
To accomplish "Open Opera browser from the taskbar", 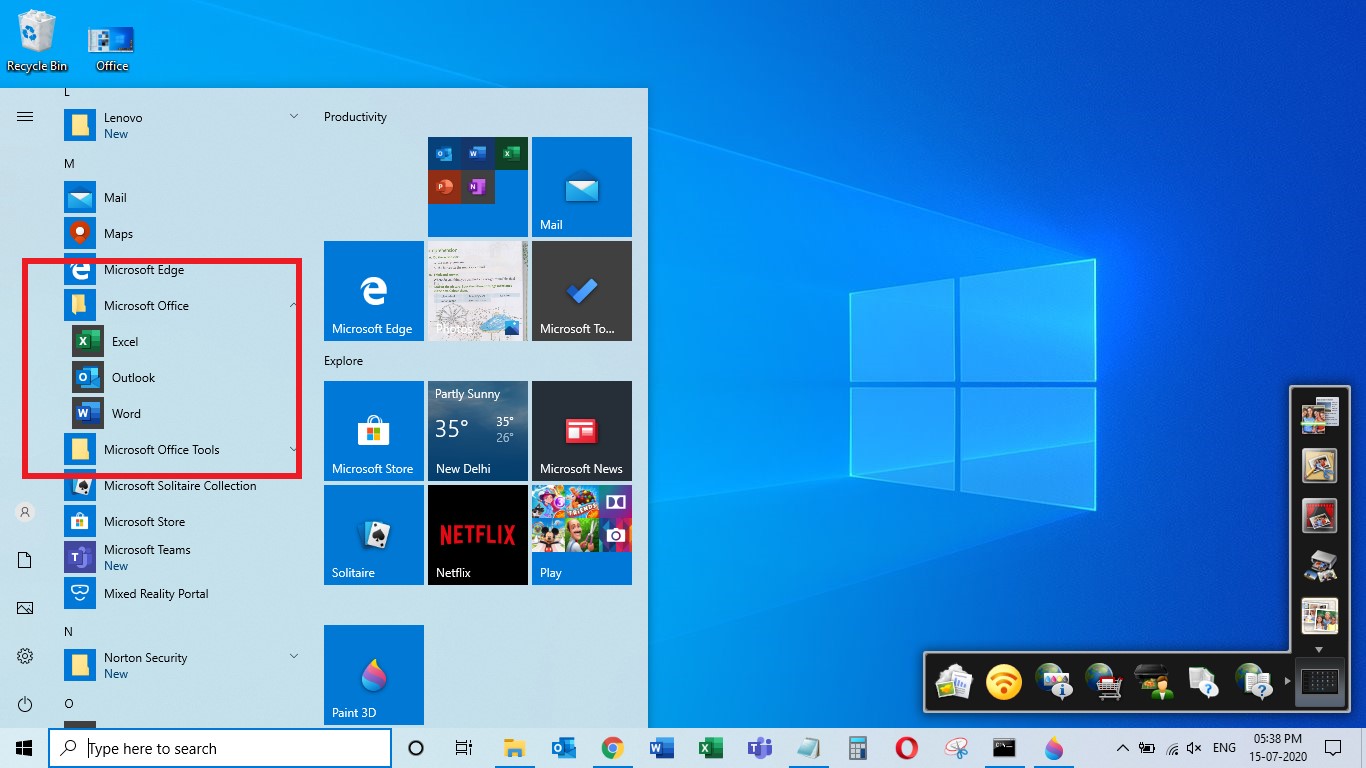I will [x=907, y=748].
